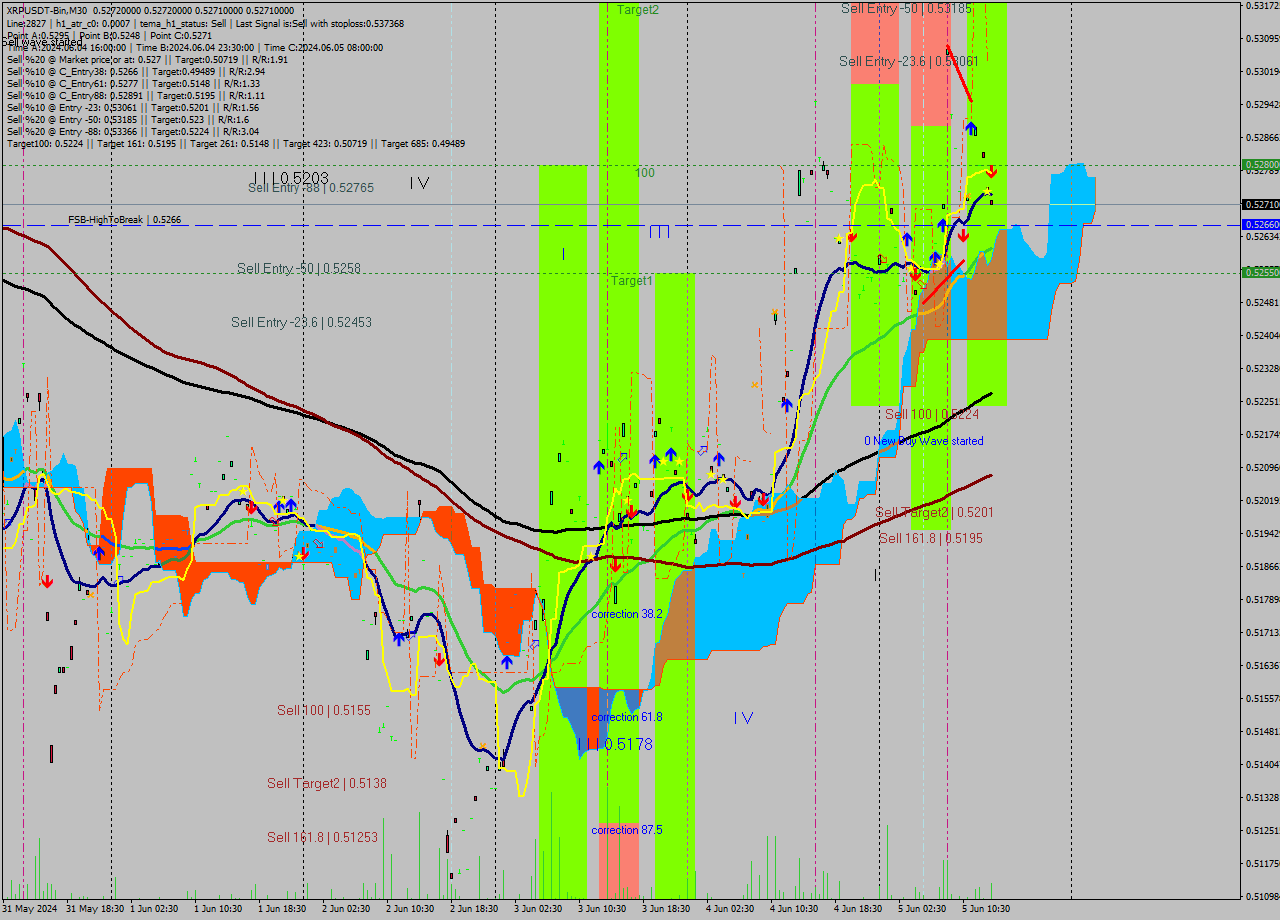
Task: Click the 'Sell %10 @ C_Entry61: 0.5277' row
Action: pyautogui.click(x=134, y=83)
